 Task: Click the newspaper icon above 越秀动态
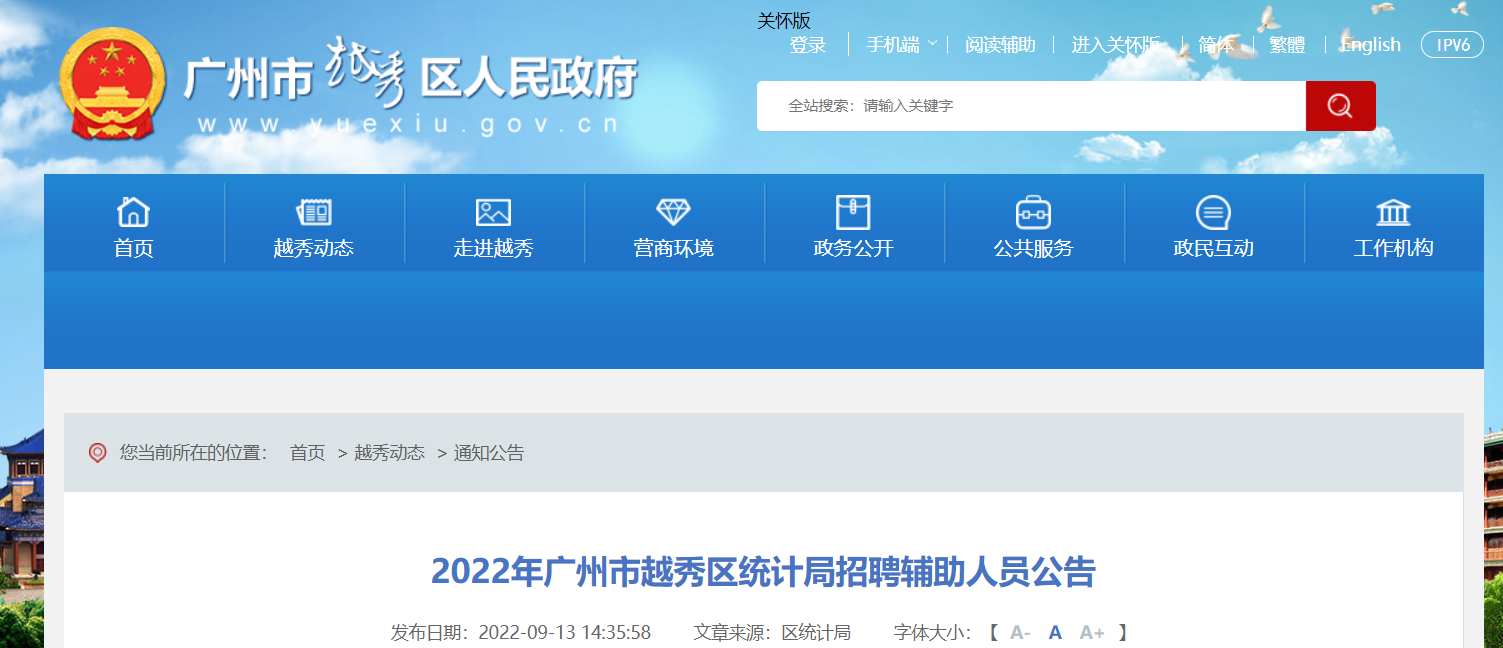click(x=314, y=212)
